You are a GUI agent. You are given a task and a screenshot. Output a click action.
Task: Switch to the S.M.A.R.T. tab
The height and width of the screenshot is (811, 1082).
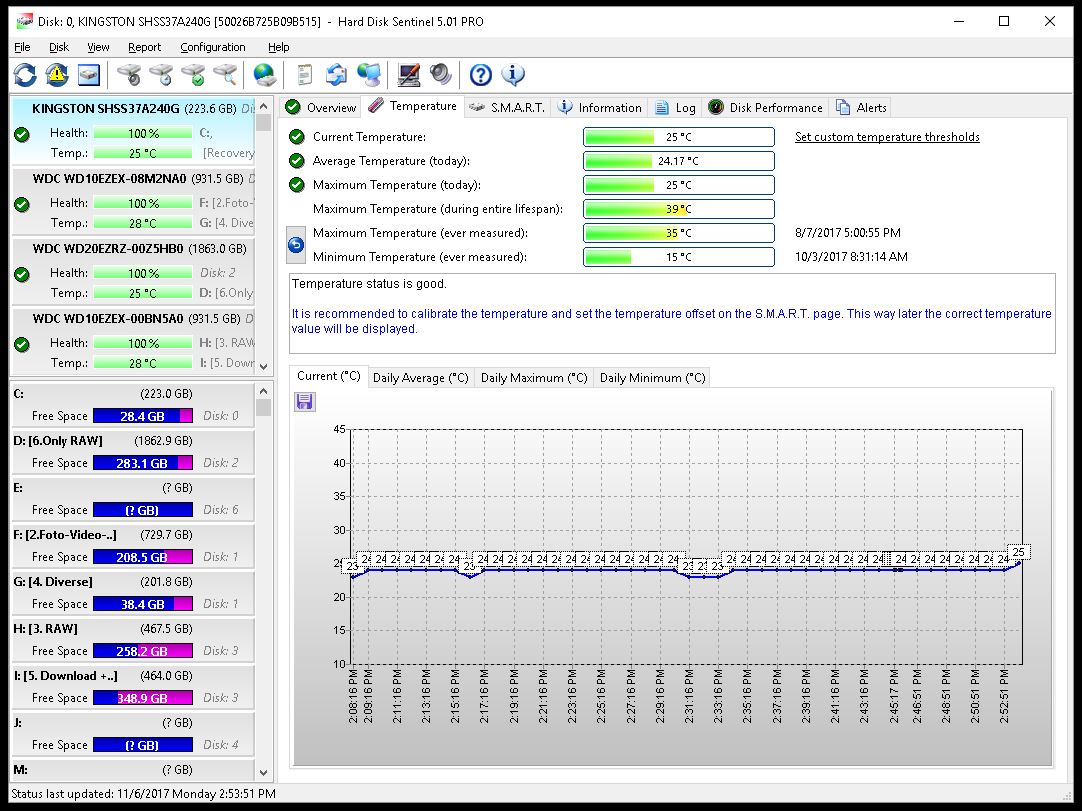[x=507, y=108]
